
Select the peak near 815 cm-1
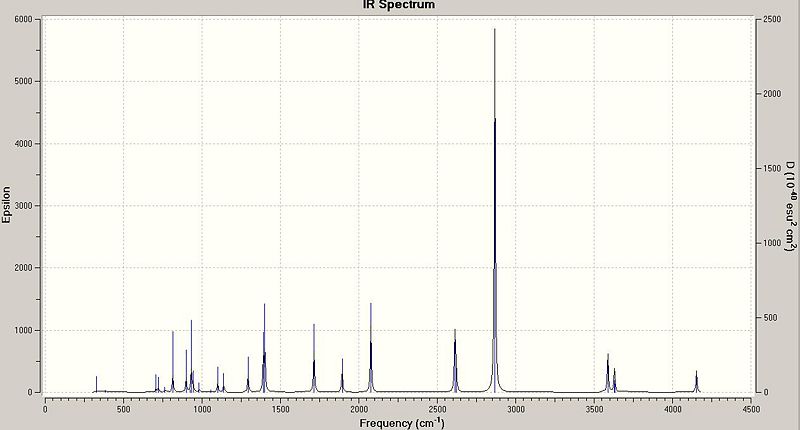(x=173, y=362)
